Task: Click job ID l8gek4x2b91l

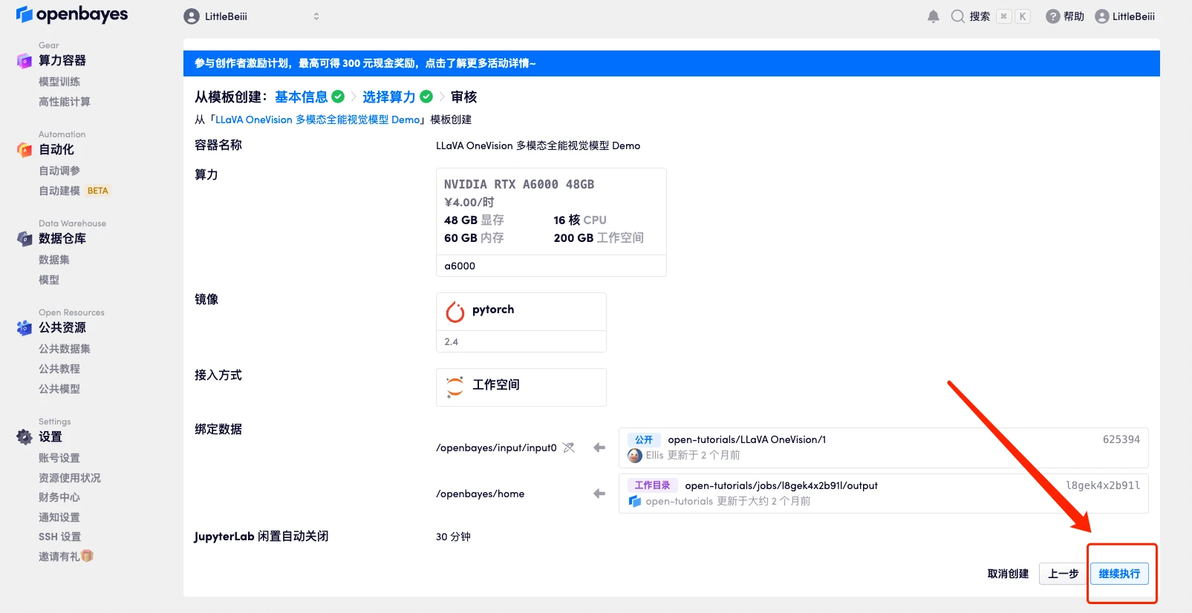Action: pyautogui.click(x=1103, y=485)
